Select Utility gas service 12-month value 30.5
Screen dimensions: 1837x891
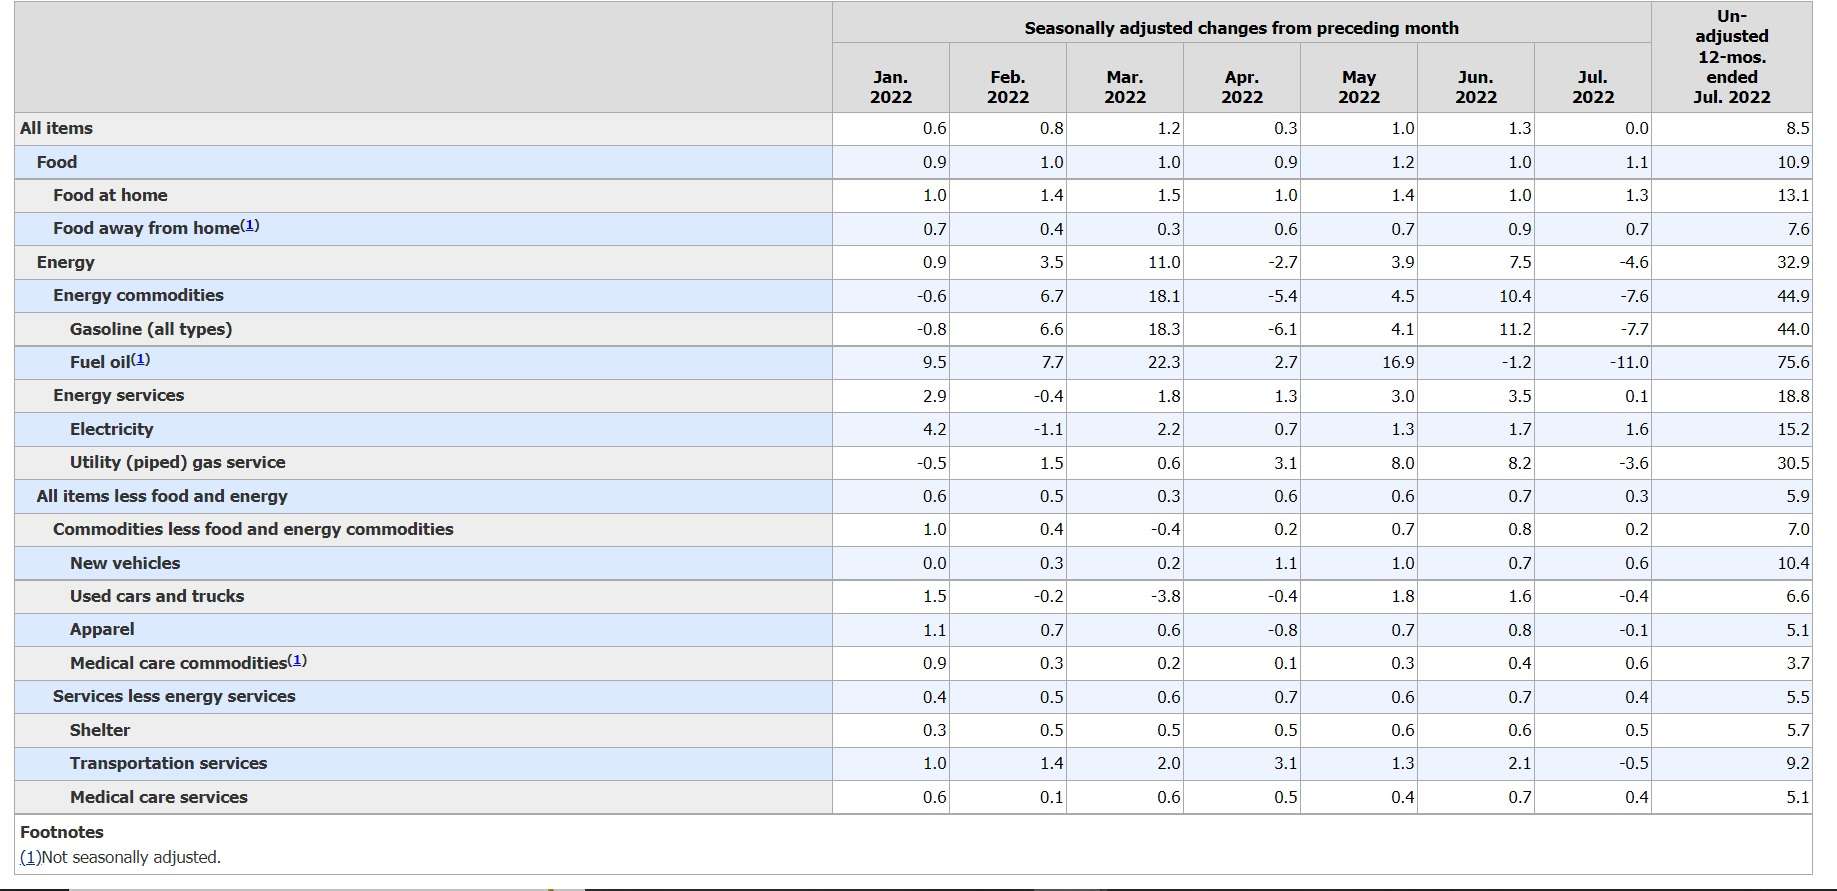(x=1793, y=463)
